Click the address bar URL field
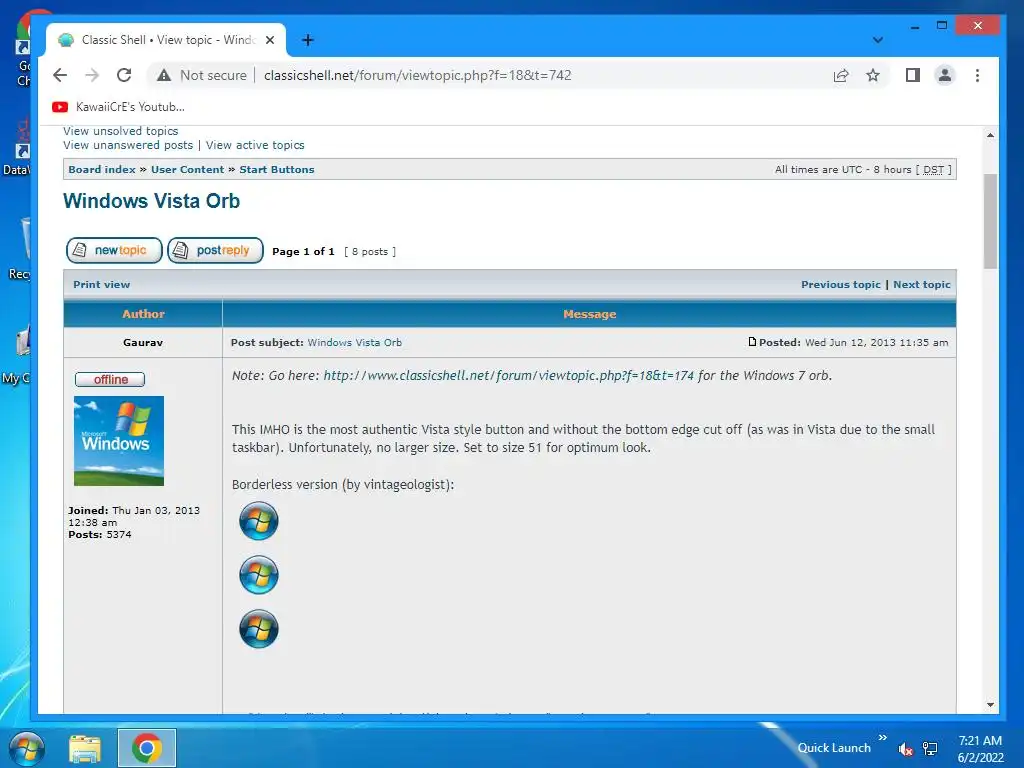 click(x=417, y=75)
